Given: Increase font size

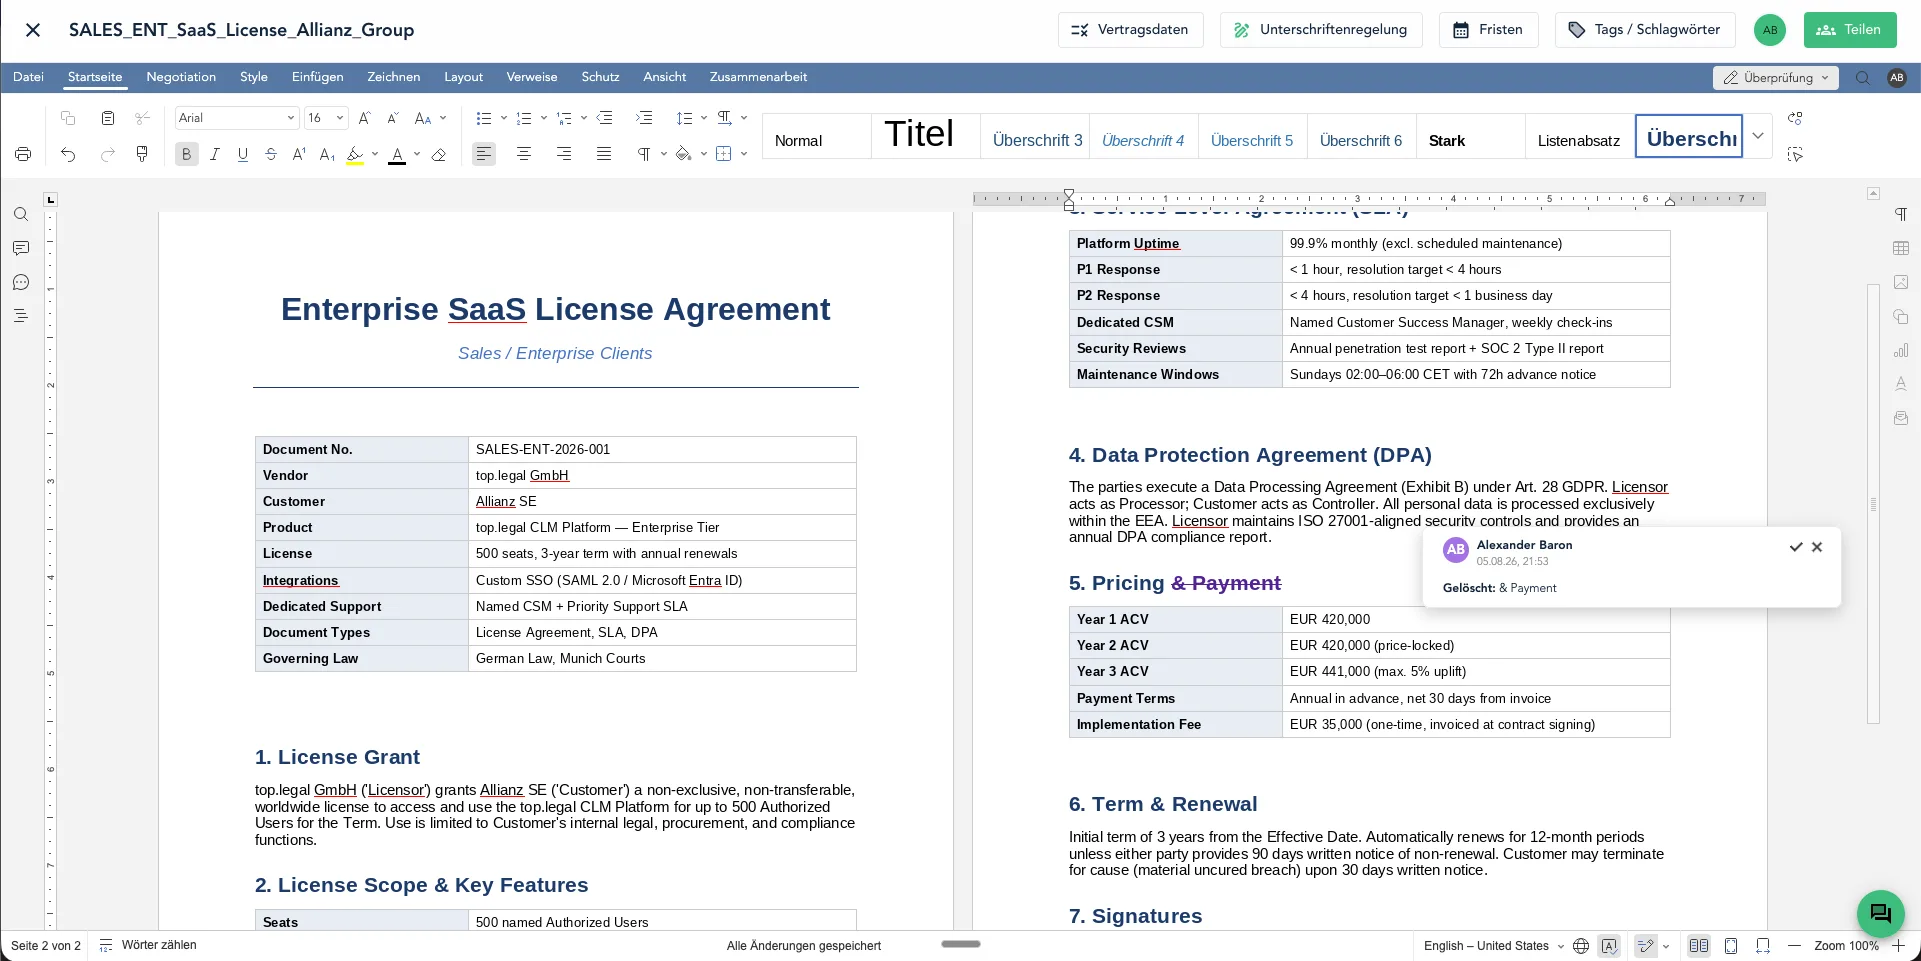Looking at the screenshot, I should (364, 118).
